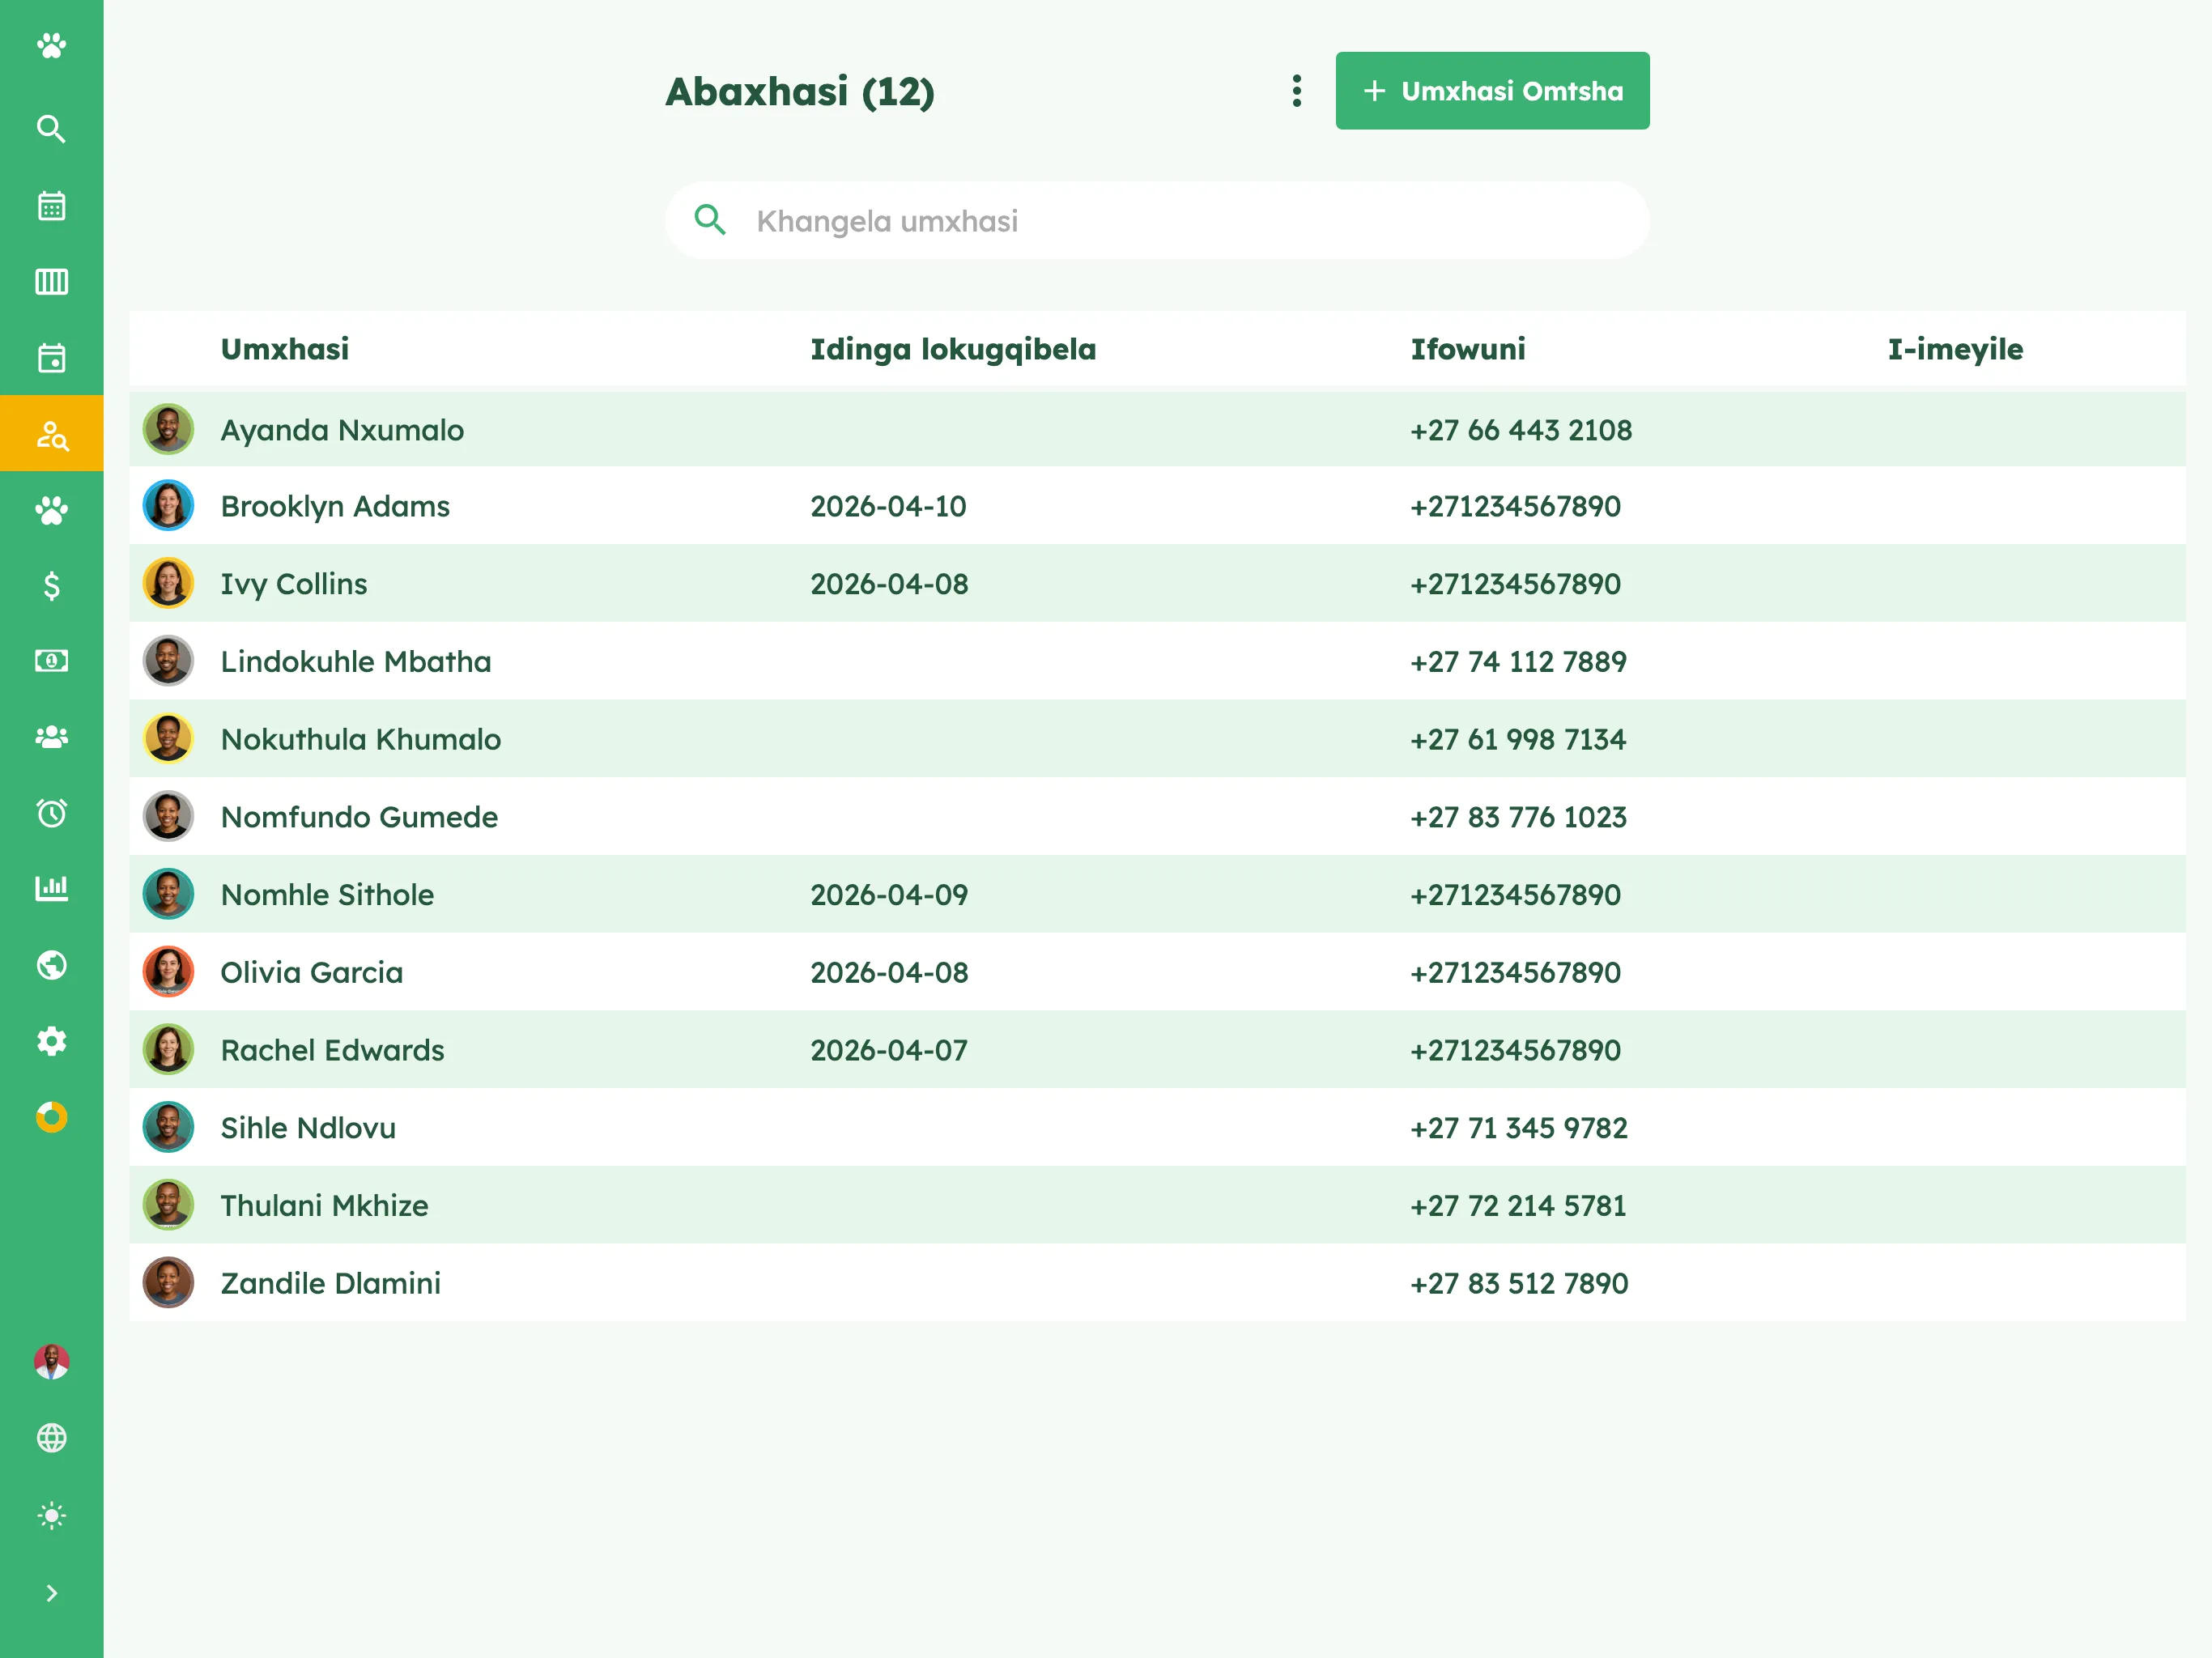
Task: Open the bar chart reports icon
Action: [51, 888]
